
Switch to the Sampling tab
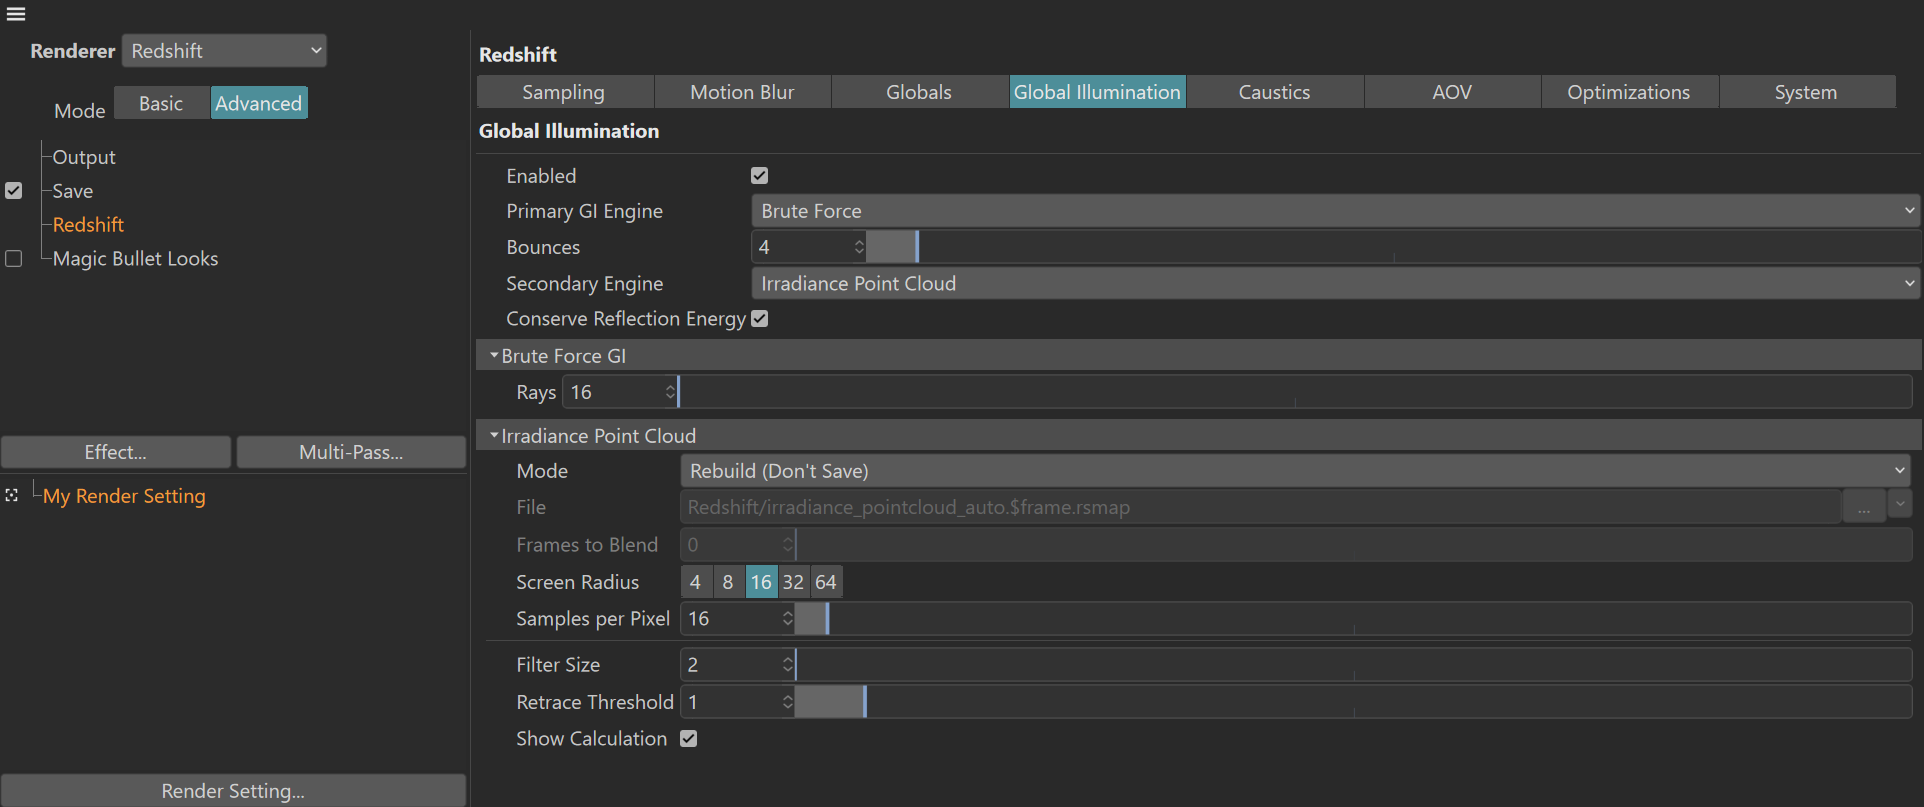tap(565, 92)
